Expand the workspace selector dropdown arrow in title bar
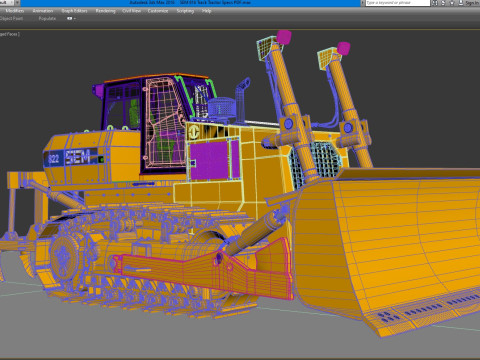The height and width of the screenshot is (360, 480). point(16,3)
